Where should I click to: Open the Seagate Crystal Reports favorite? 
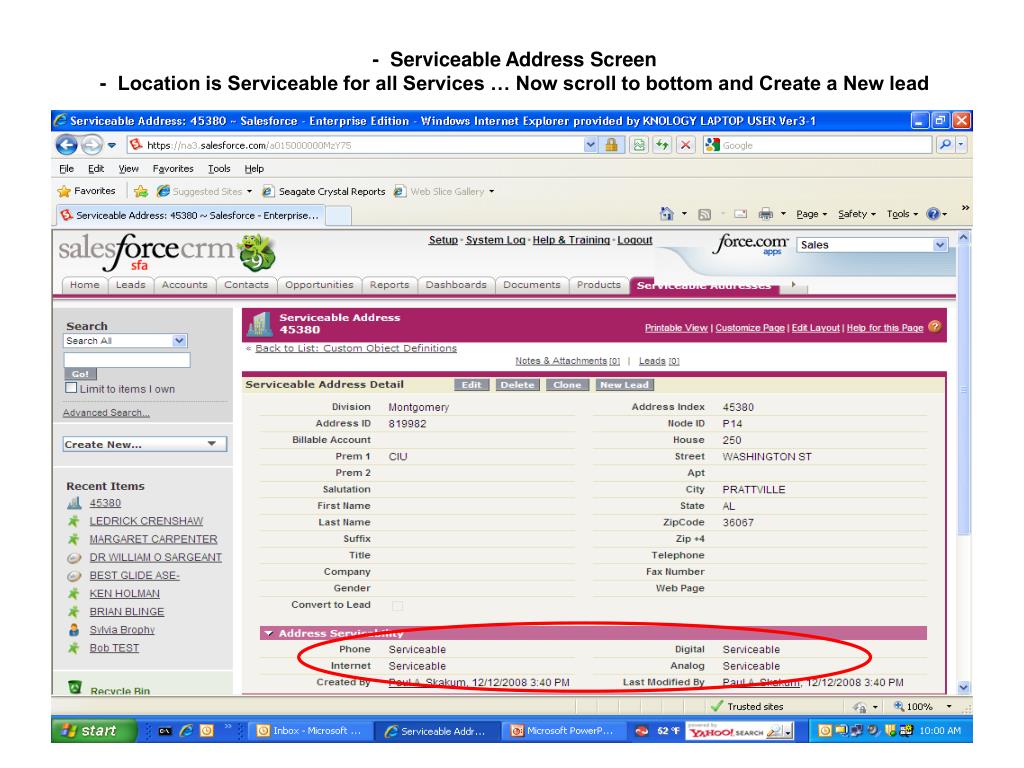point(324,191)
